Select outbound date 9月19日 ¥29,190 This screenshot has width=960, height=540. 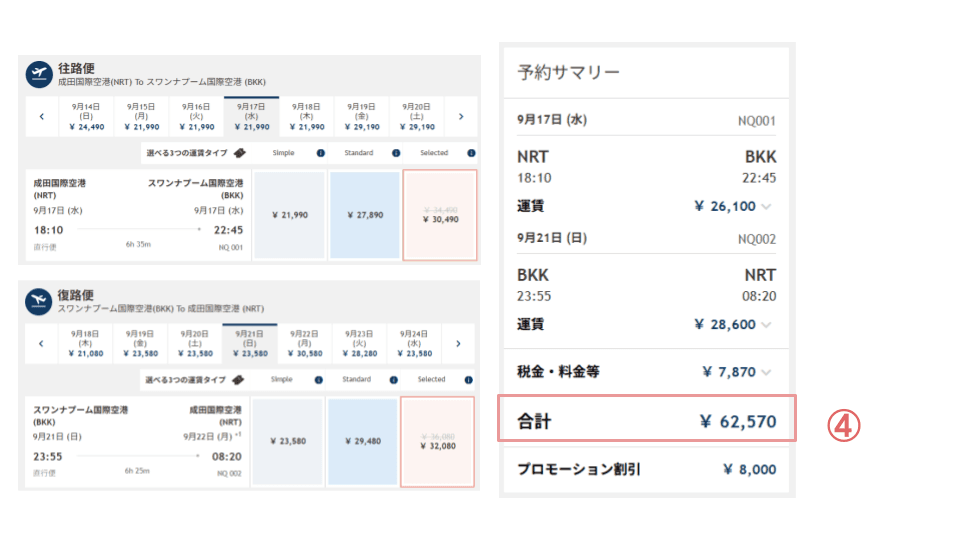(362, 116)
